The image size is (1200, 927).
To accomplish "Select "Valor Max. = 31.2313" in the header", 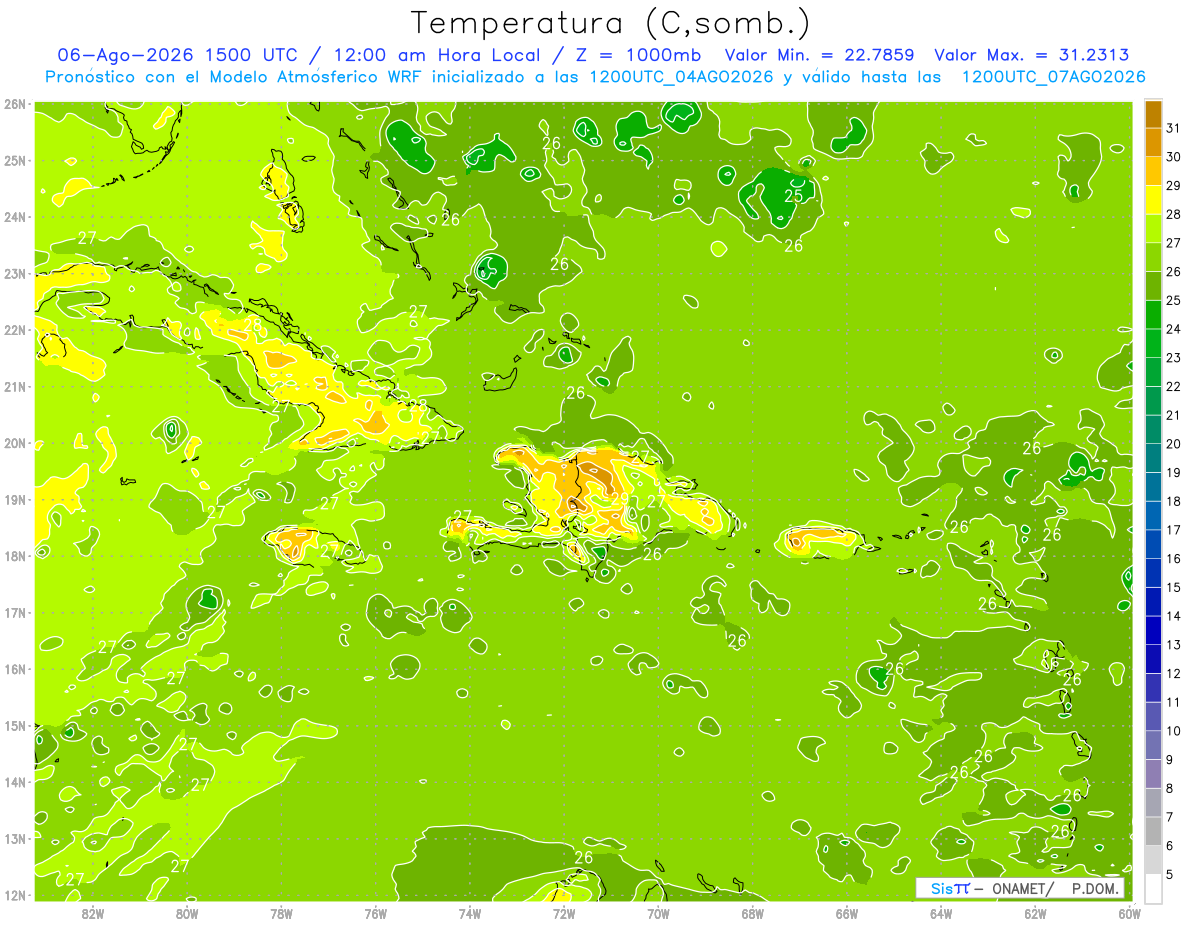I will pyautogui.click(x=1032, y=55).
